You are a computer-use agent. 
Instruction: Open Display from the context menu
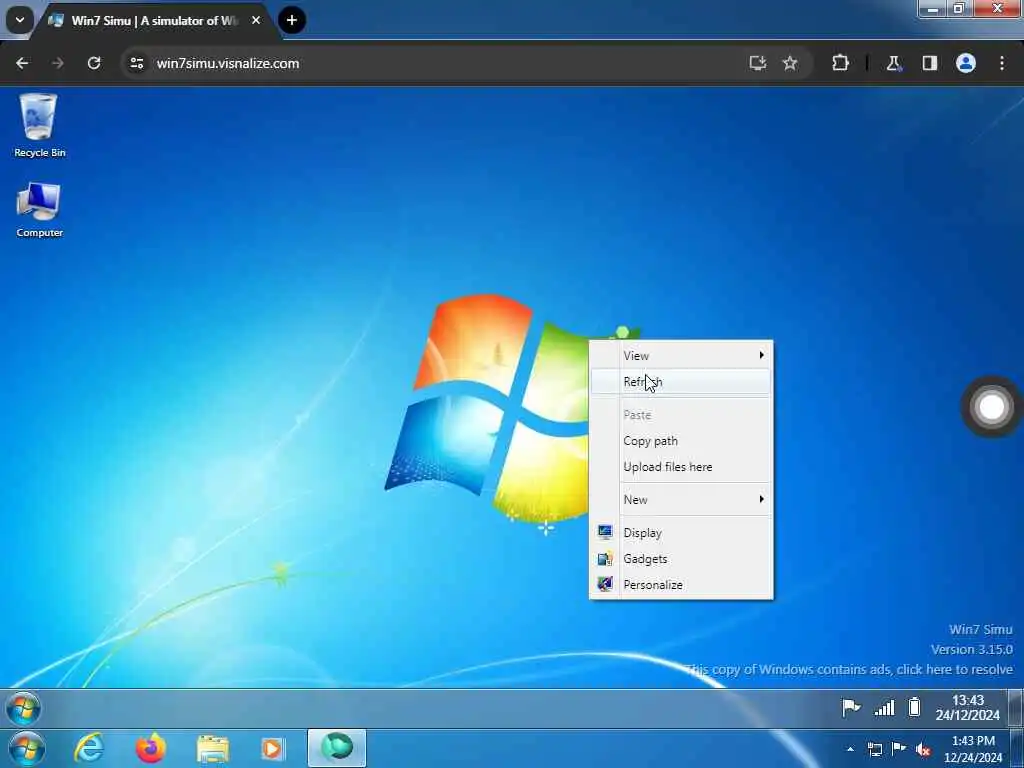681,533
